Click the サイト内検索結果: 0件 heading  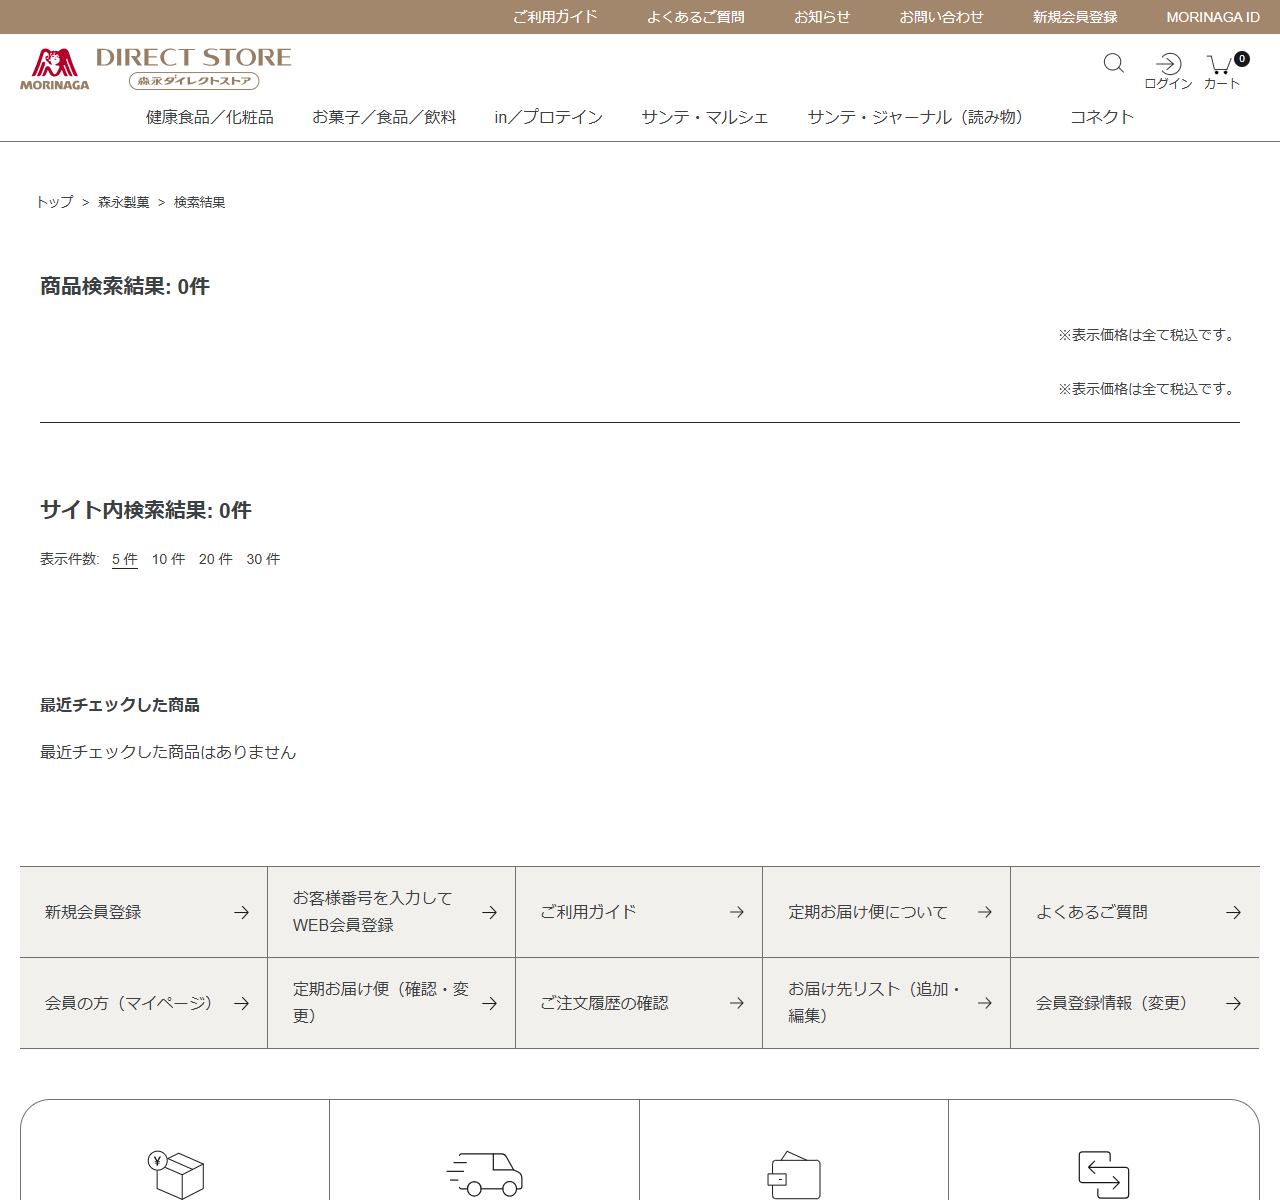[146, 511]
